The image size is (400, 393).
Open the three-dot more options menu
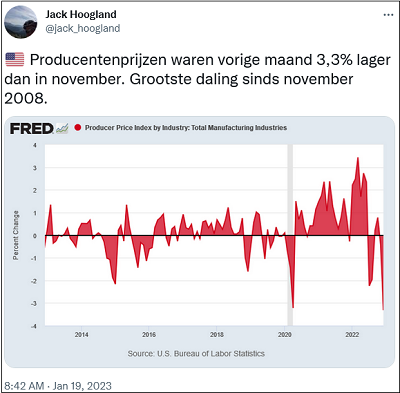[x=388, y=15]
